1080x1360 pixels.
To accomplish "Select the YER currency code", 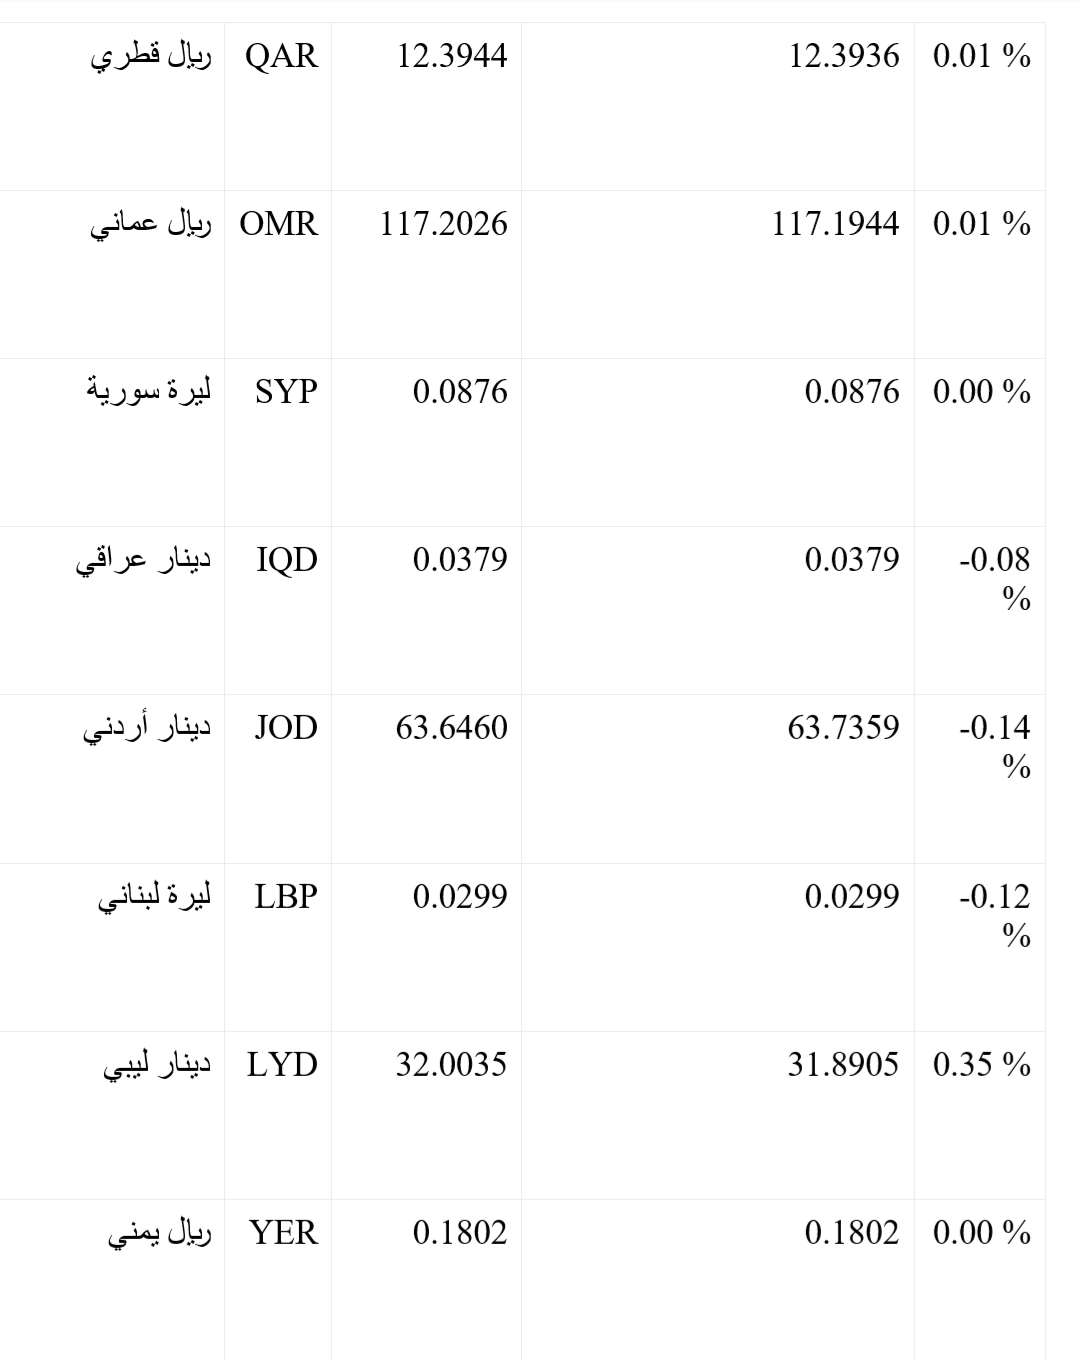I will pyautogui.click(x=284, y=1233).
